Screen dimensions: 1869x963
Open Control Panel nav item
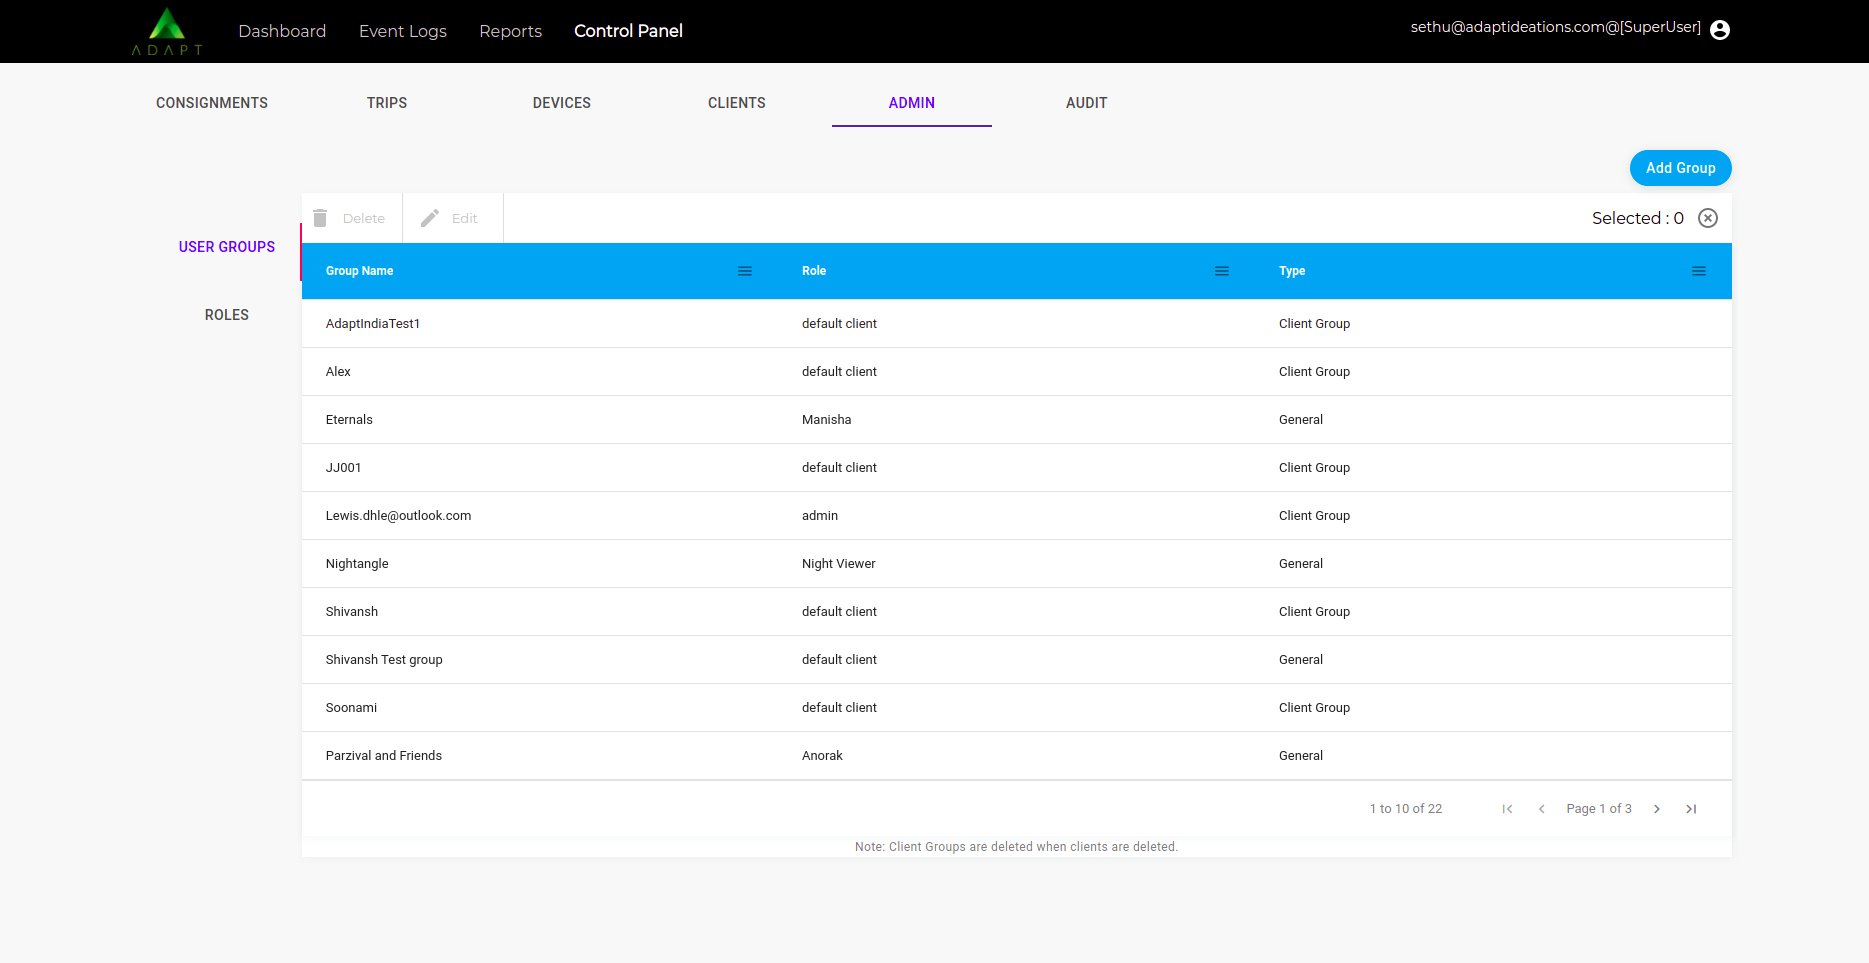(x=628, y=31)
